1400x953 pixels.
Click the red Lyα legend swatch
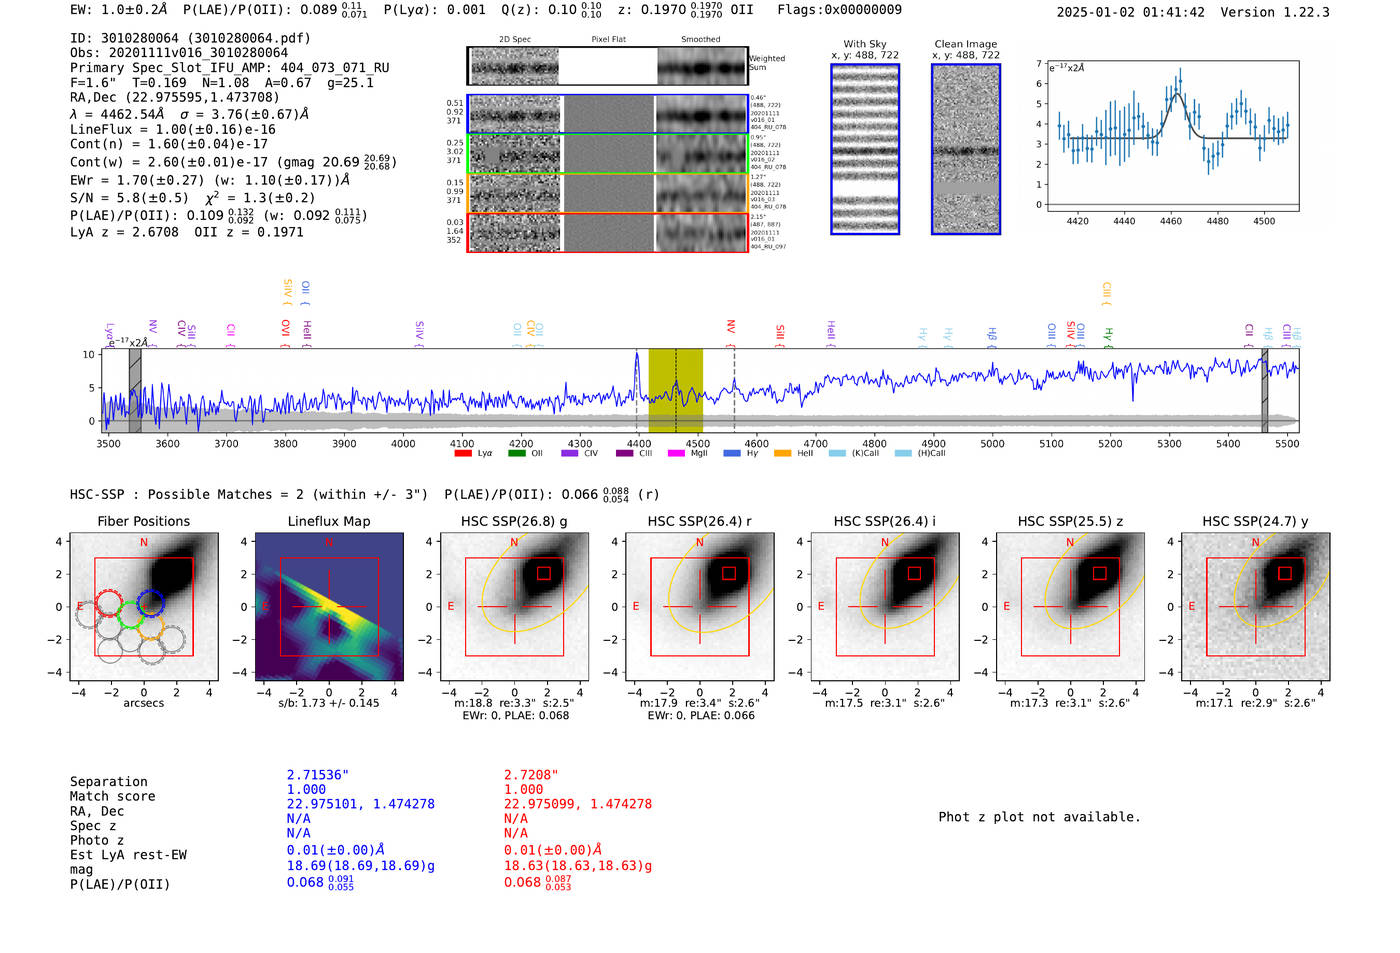pos(463,453)
